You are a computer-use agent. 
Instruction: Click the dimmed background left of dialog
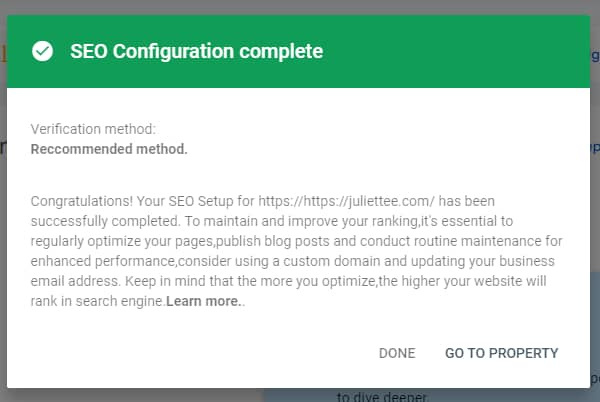(x=3, y=250)
